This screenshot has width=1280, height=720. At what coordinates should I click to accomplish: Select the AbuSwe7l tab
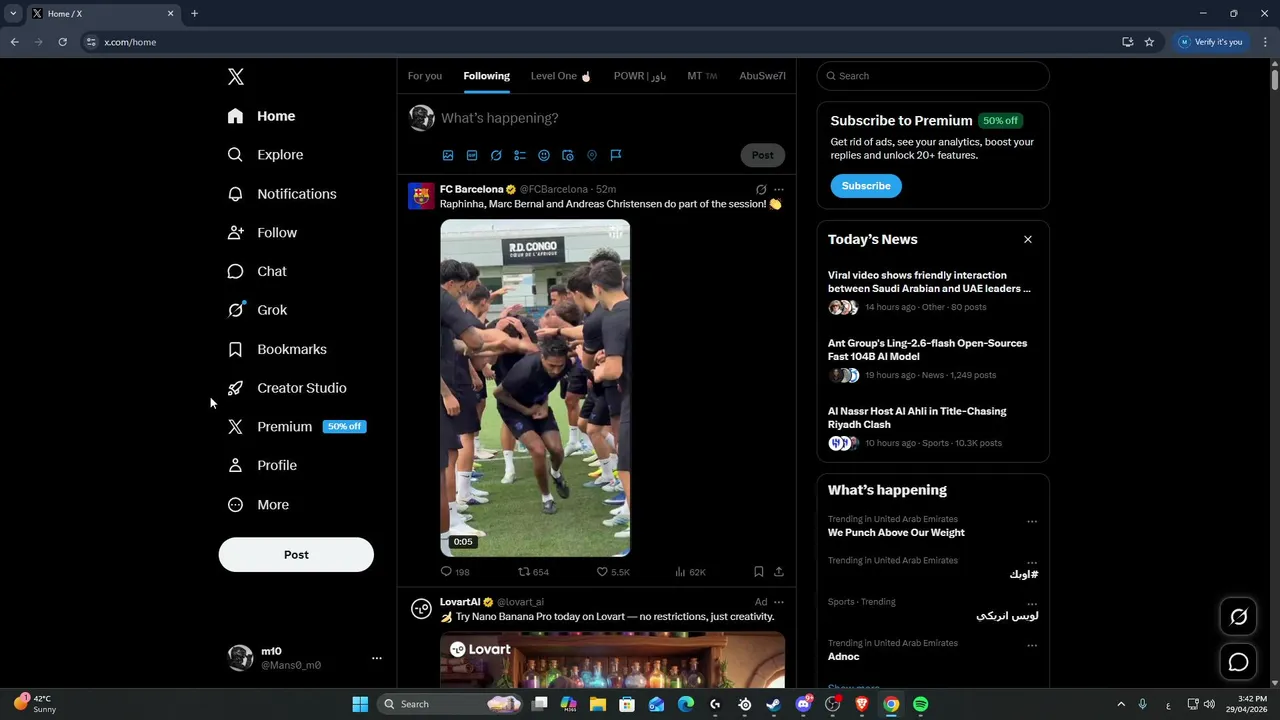[x=762, y=76]
